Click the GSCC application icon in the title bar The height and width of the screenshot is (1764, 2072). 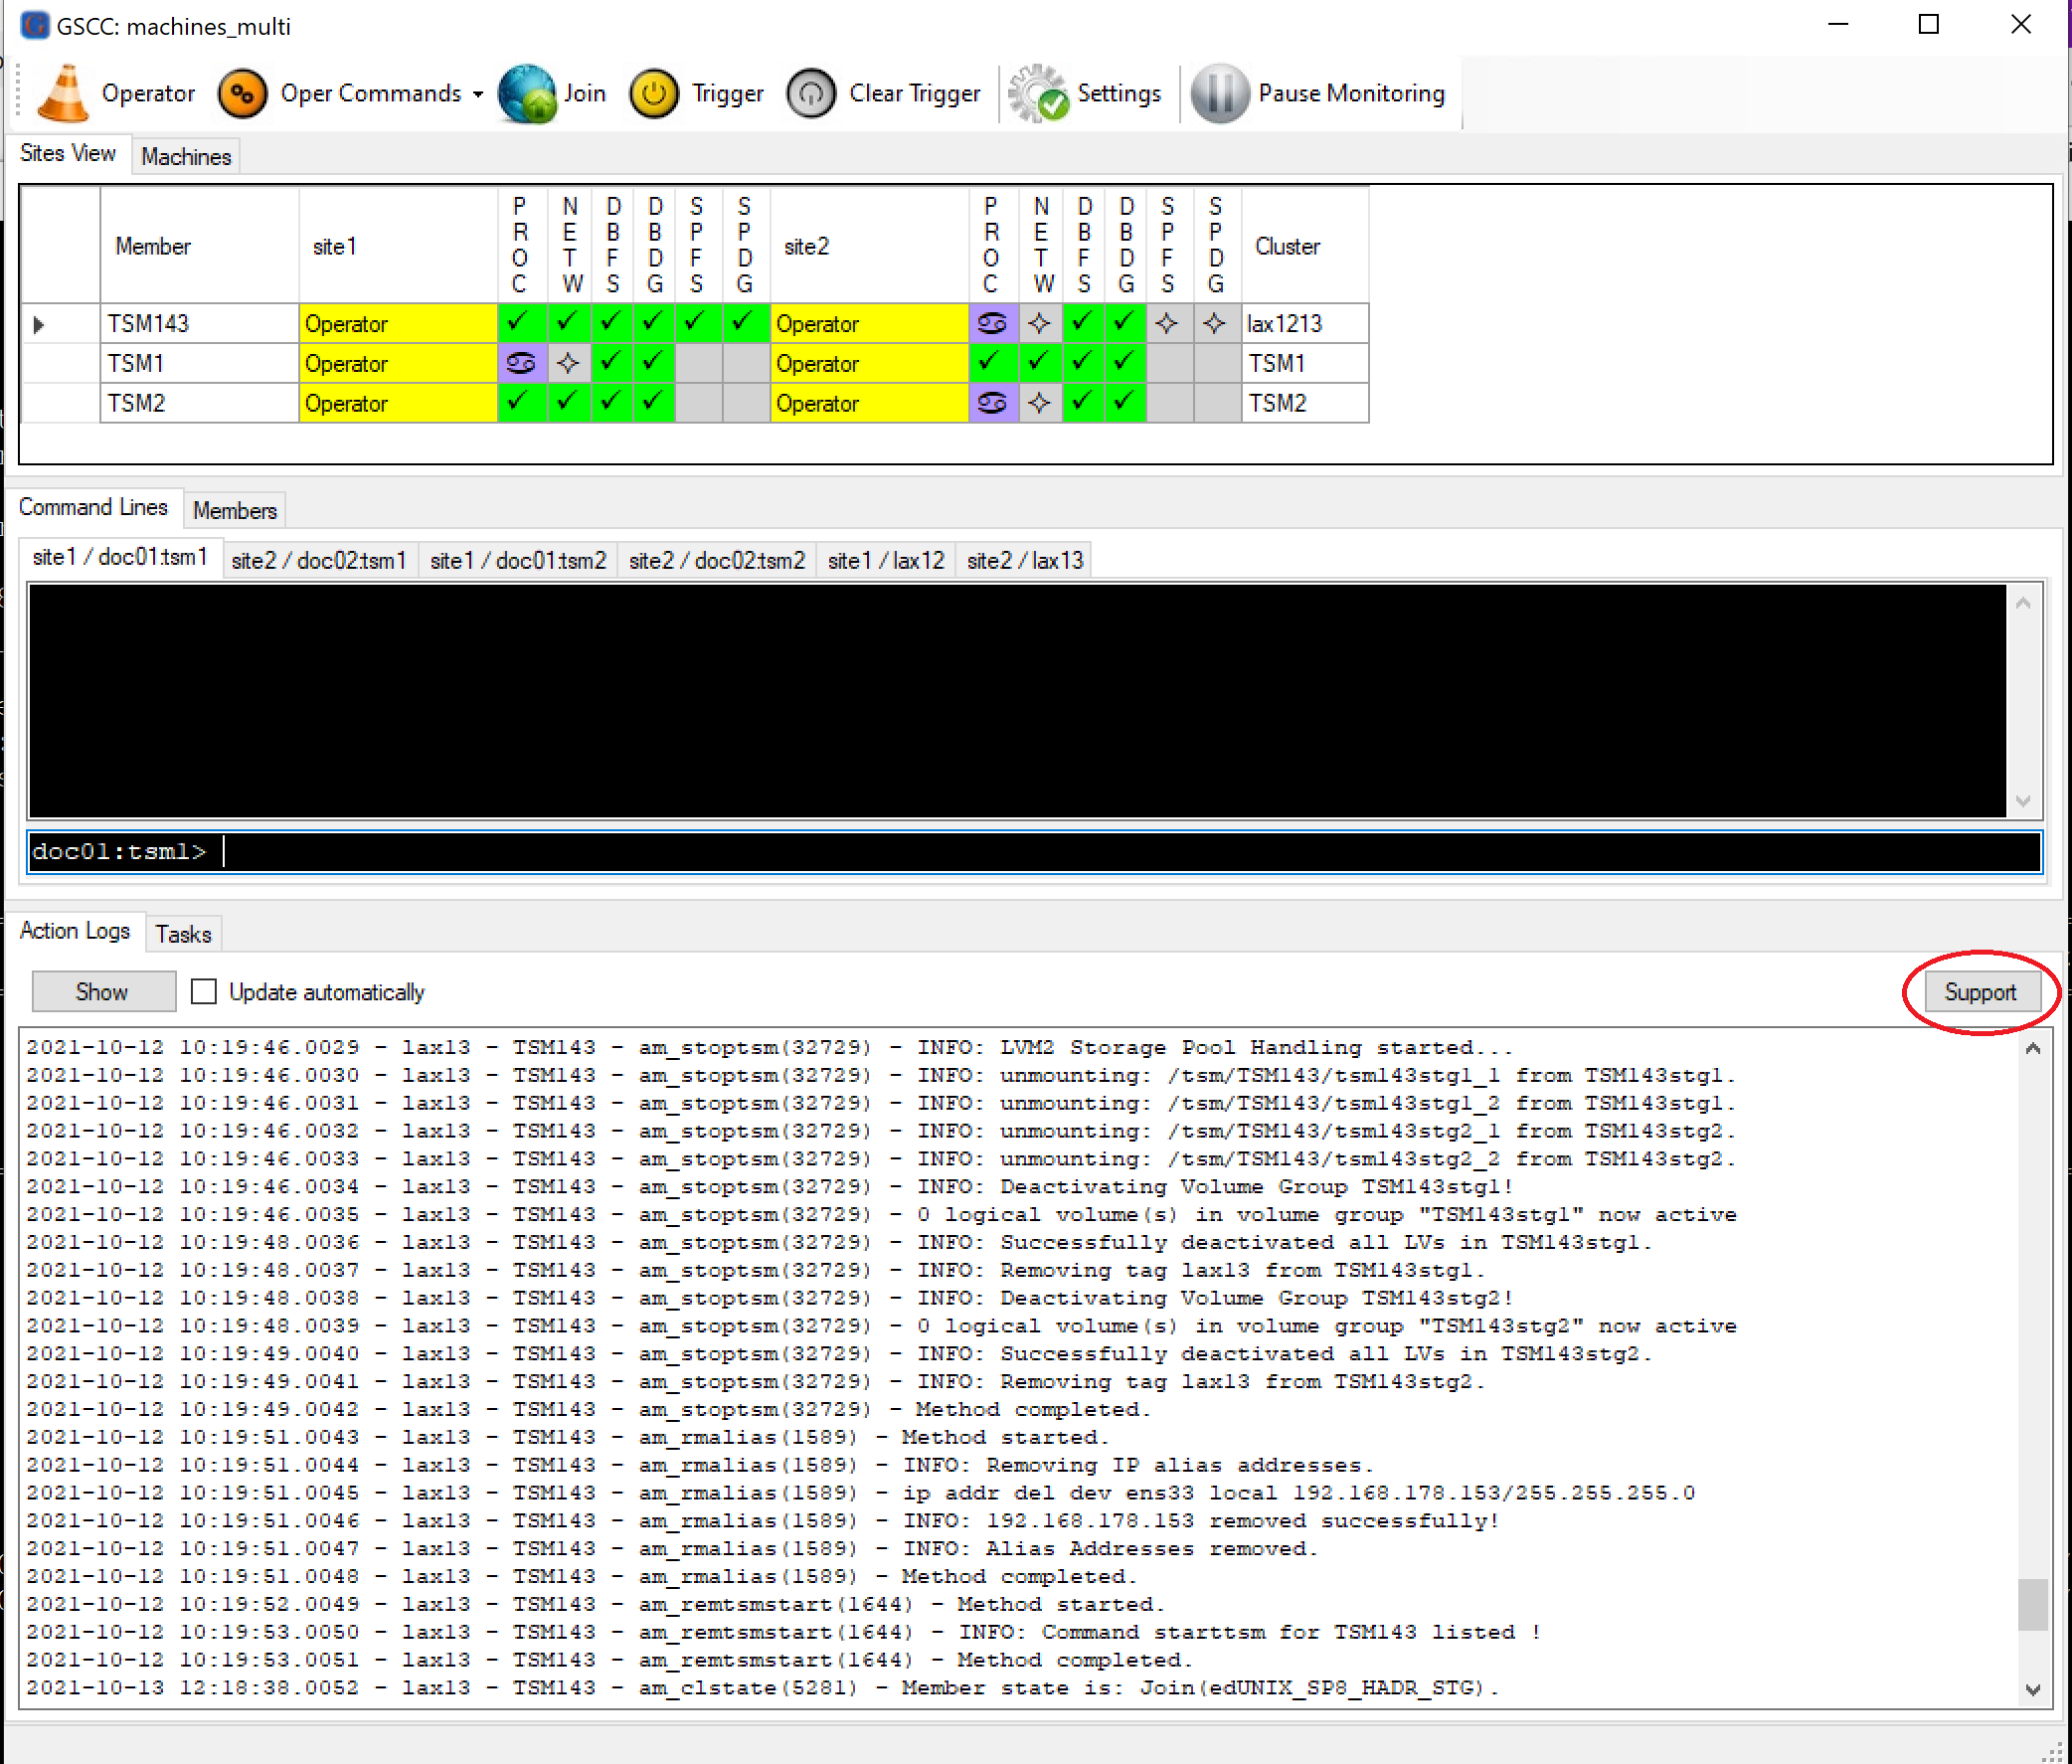point(34,25)
